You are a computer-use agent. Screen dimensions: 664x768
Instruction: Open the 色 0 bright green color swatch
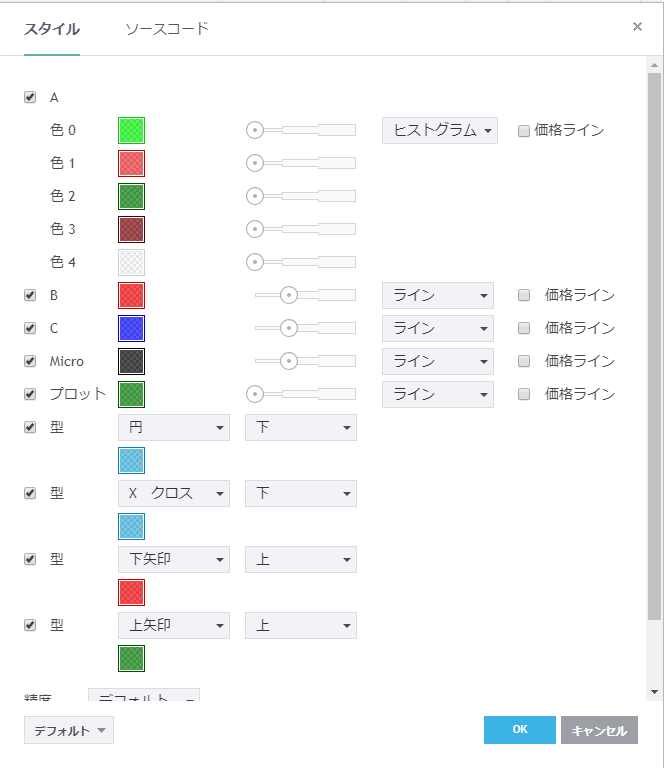[131, 130]
